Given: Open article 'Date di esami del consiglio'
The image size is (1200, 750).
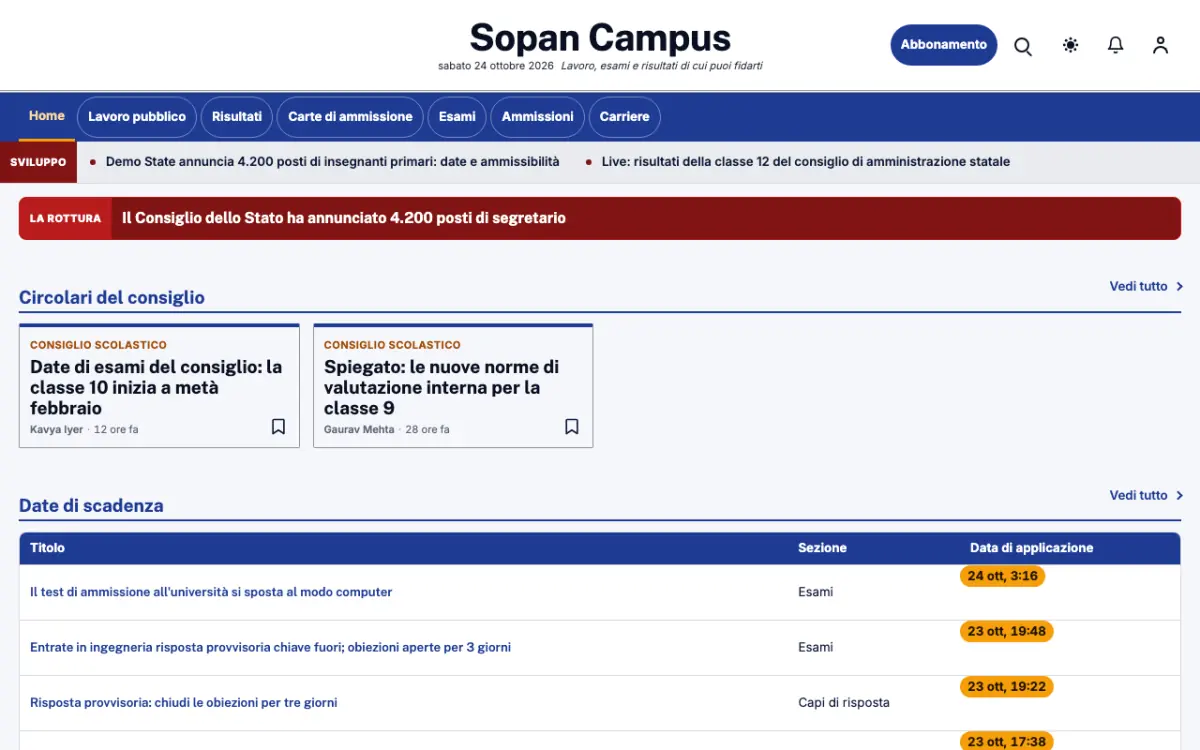Looking at the screenshot, I should [156, 387].
